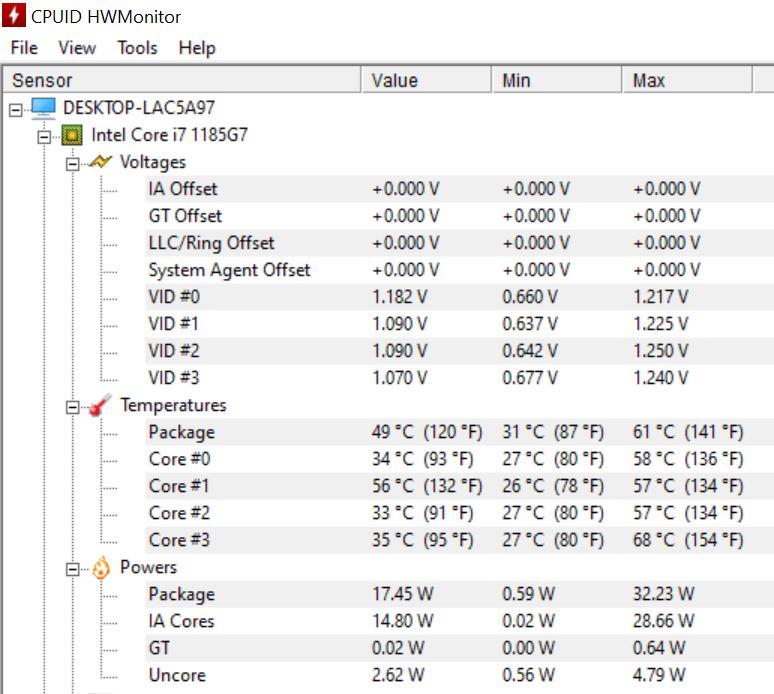Click the Powers flame icon

[101, 568]
